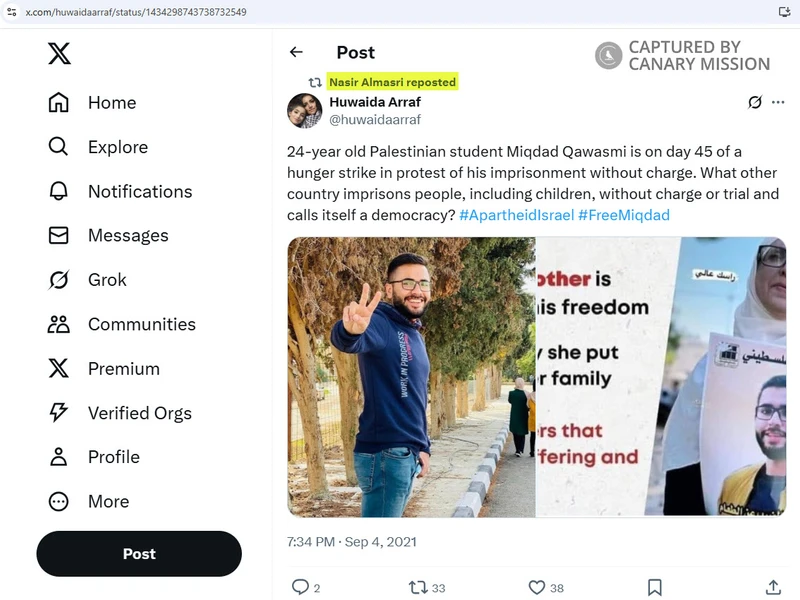Screen dimensions: 800x600
Task: Share the post via share icon
Action: tap(773, 587)
